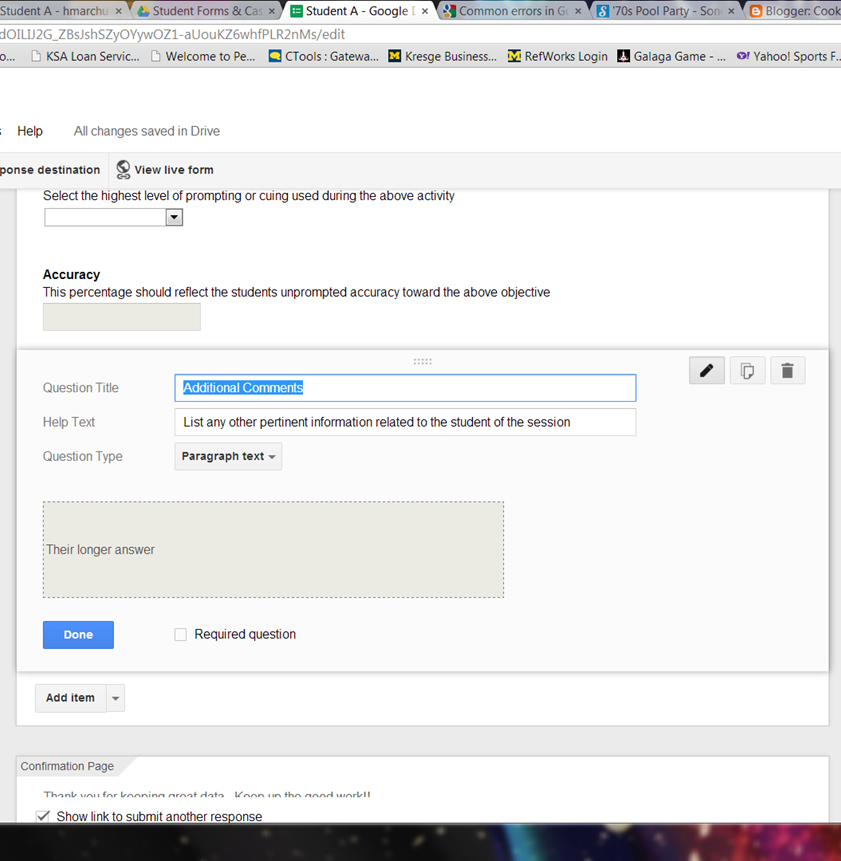Click the View live form globe icon
This screenshot has height=861, width=841.
click(x=123, y=170)
